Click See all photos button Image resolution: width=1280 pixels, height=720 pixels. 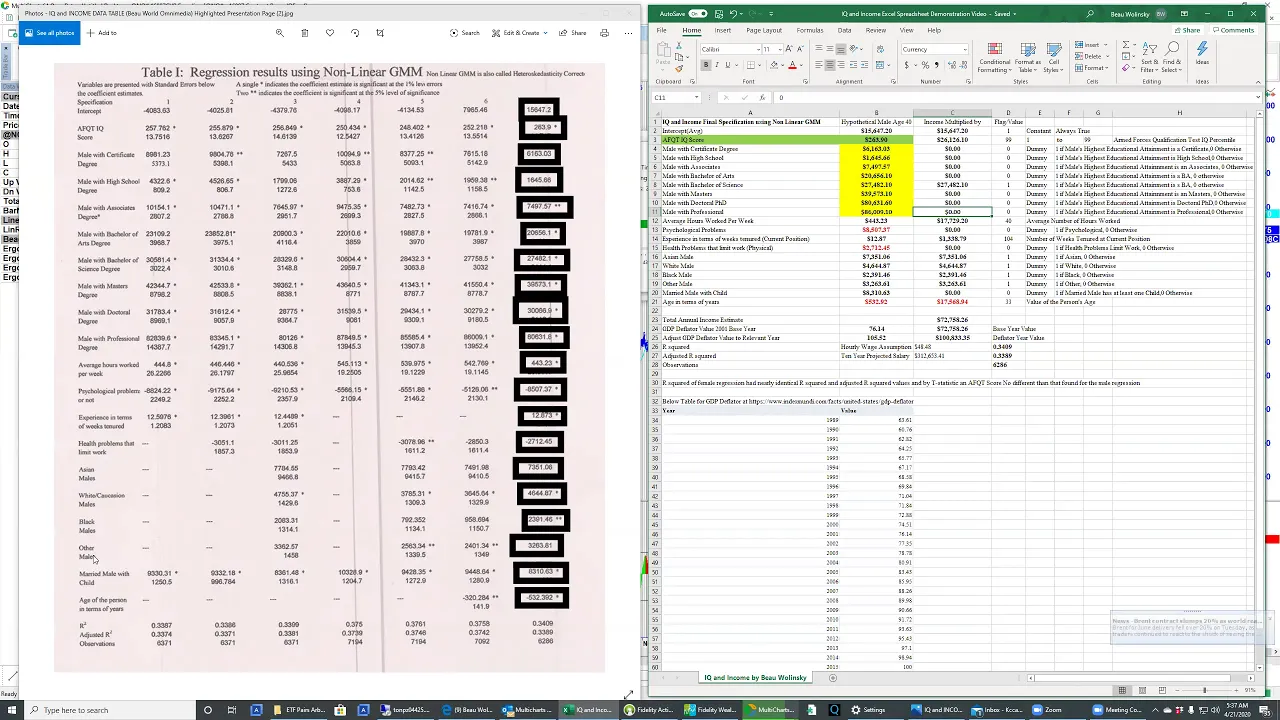coord(49,33)
